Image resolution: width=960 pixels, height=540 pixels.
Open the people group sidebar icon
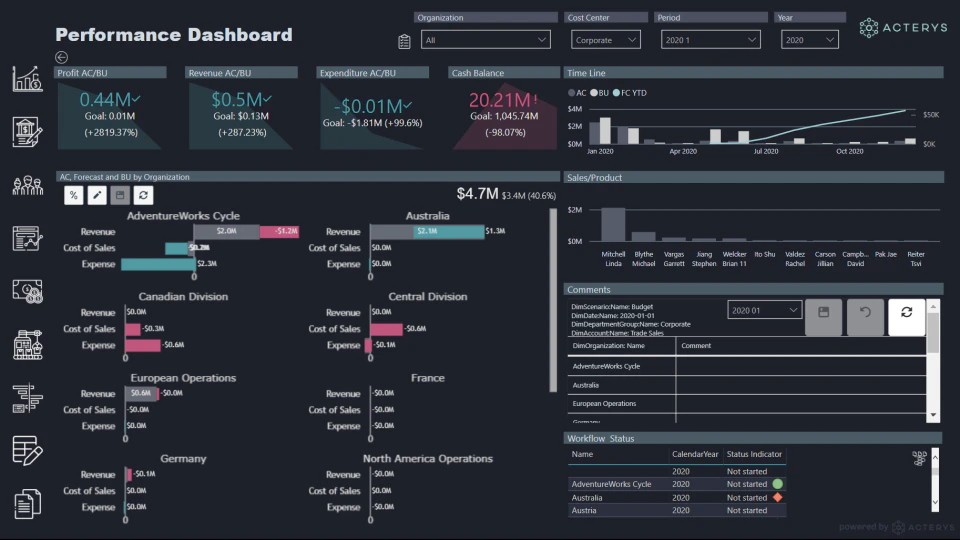point(28,185)
